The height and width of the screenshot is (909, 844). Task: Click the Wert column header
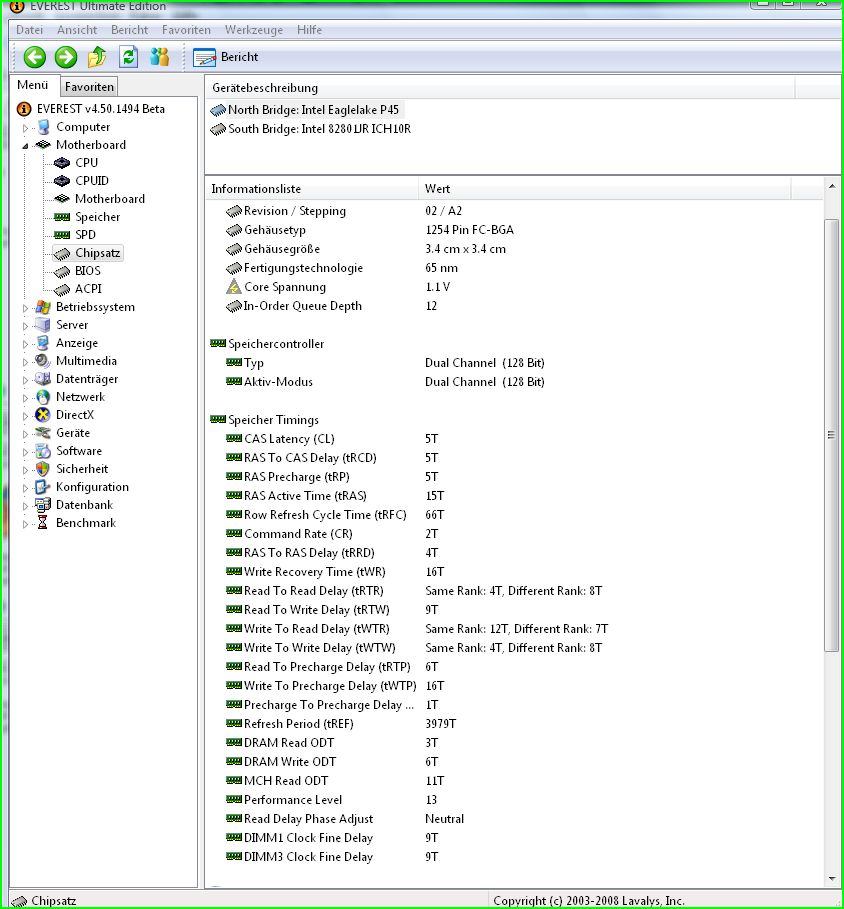605,189
